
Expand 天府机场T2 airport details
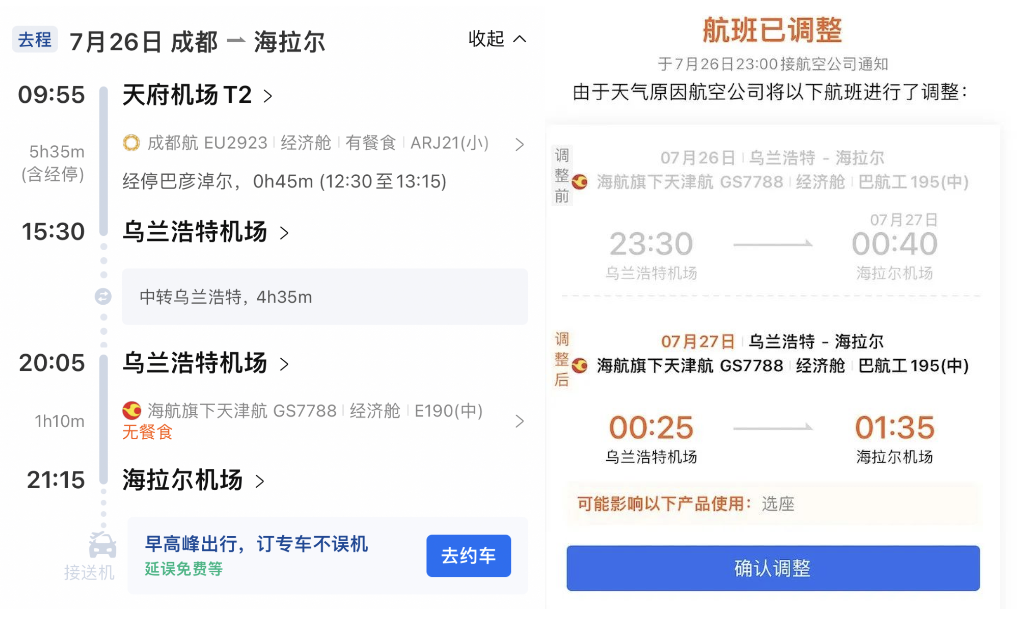[x=267, y=96]
